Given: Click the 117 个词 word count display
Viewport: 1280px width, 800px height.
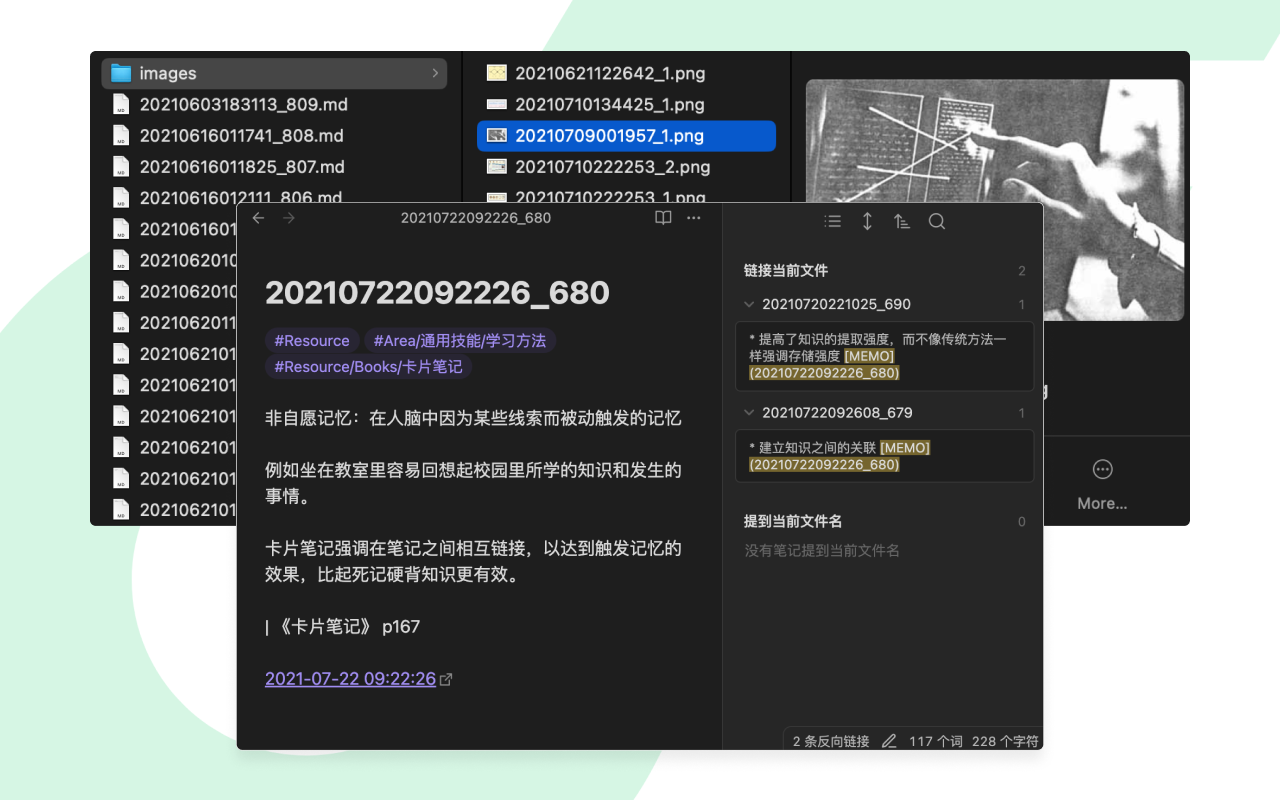Looking at the screenshot, I should click(935, 740).
